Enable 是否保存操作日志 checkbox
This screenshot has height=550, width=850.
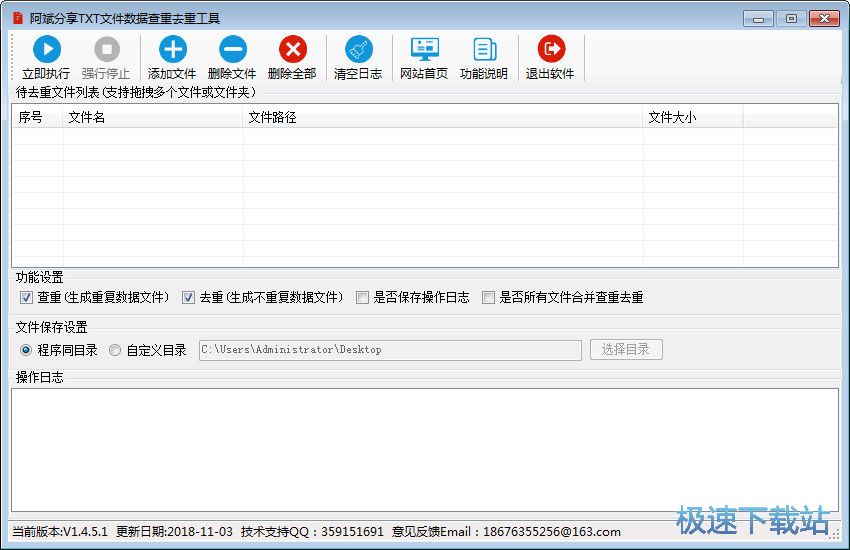tap(362, 297)
